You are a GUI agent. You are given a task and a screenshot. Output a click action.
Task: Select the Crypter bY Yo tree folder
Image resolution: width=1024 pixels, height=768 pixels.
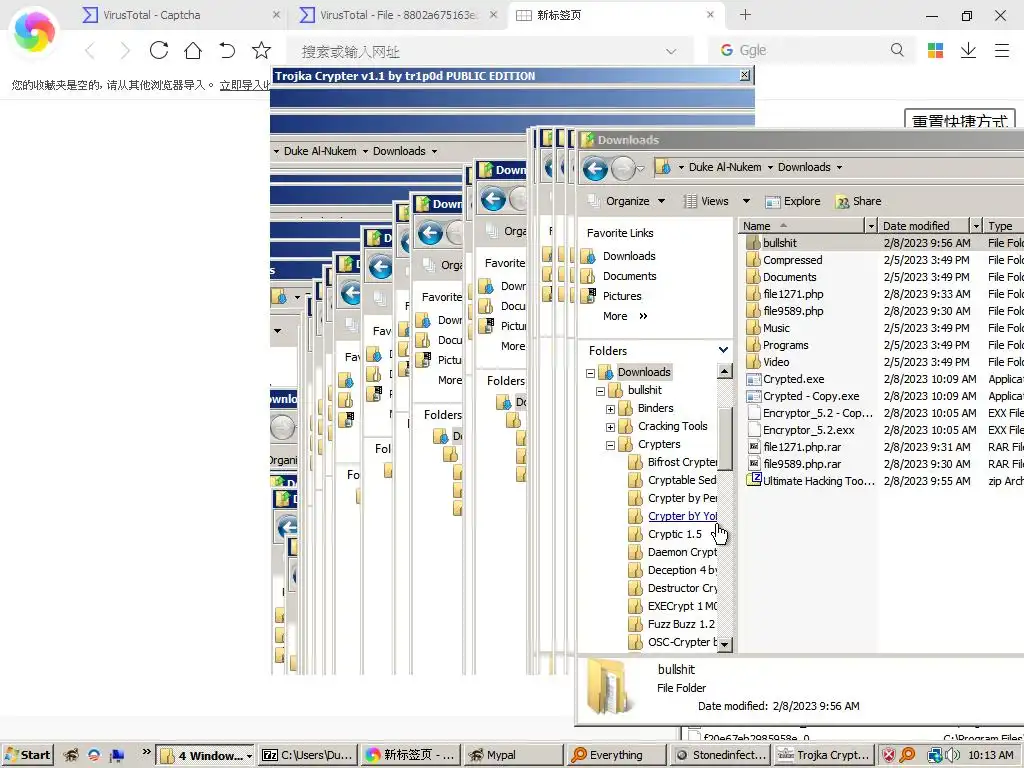click(682, 516)
